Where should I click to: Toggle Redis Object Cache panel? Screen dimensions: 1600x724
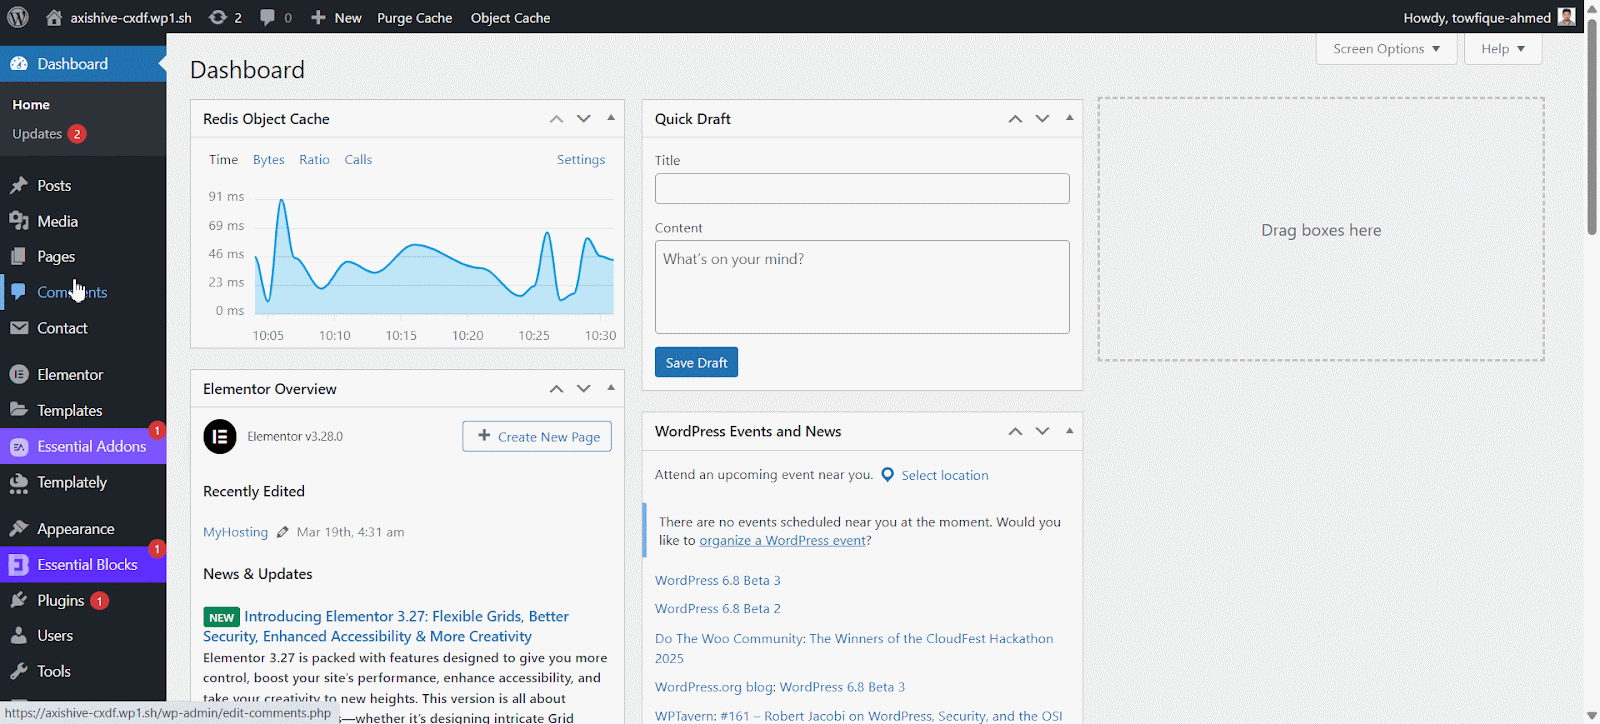611,118
